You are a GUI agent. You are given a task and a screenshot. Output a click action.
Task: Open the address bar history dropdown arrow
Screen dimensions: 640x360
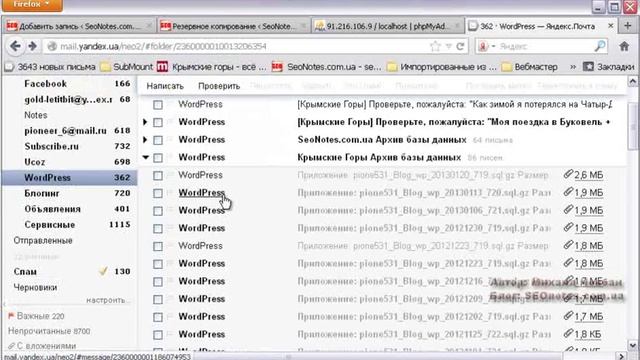click(449, 47)
